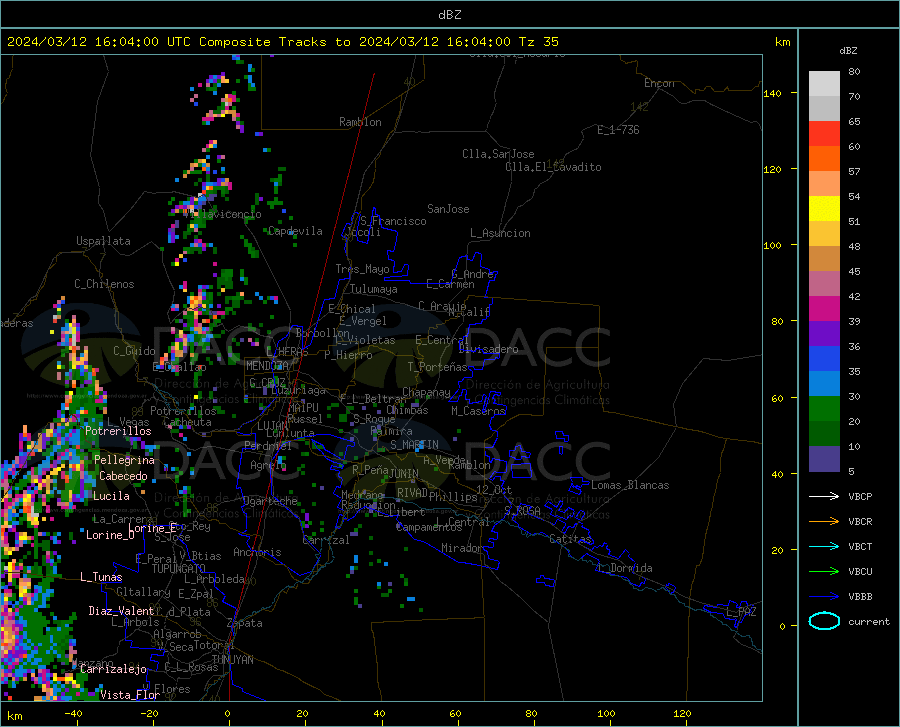Click the 'VBCP' legend label
This screenshot has width=900, height=727.
(x=860, y=496)
